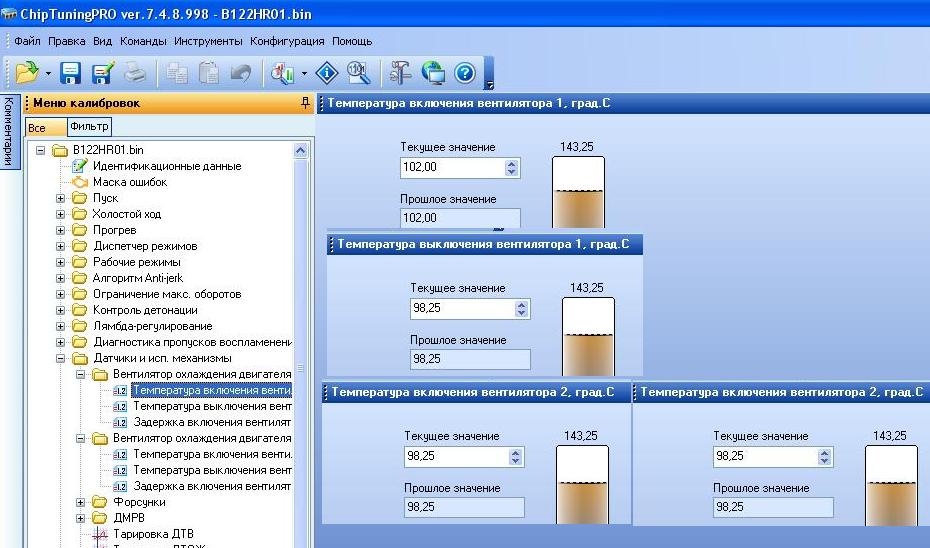Image resolution: width=930 pixels, height=548 pixels.
Task: Click the ДМРВ folder icon
Action: pyautogui.click(x=100, y=518)
